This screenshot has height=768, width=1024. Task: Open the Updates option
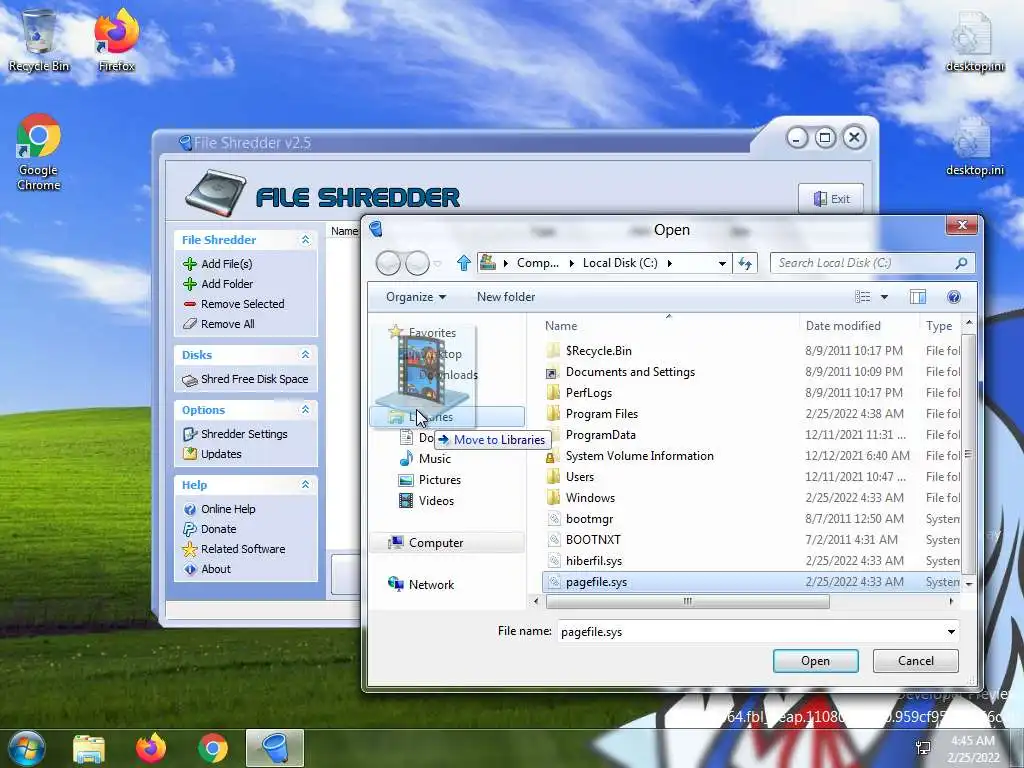(212, 454)
